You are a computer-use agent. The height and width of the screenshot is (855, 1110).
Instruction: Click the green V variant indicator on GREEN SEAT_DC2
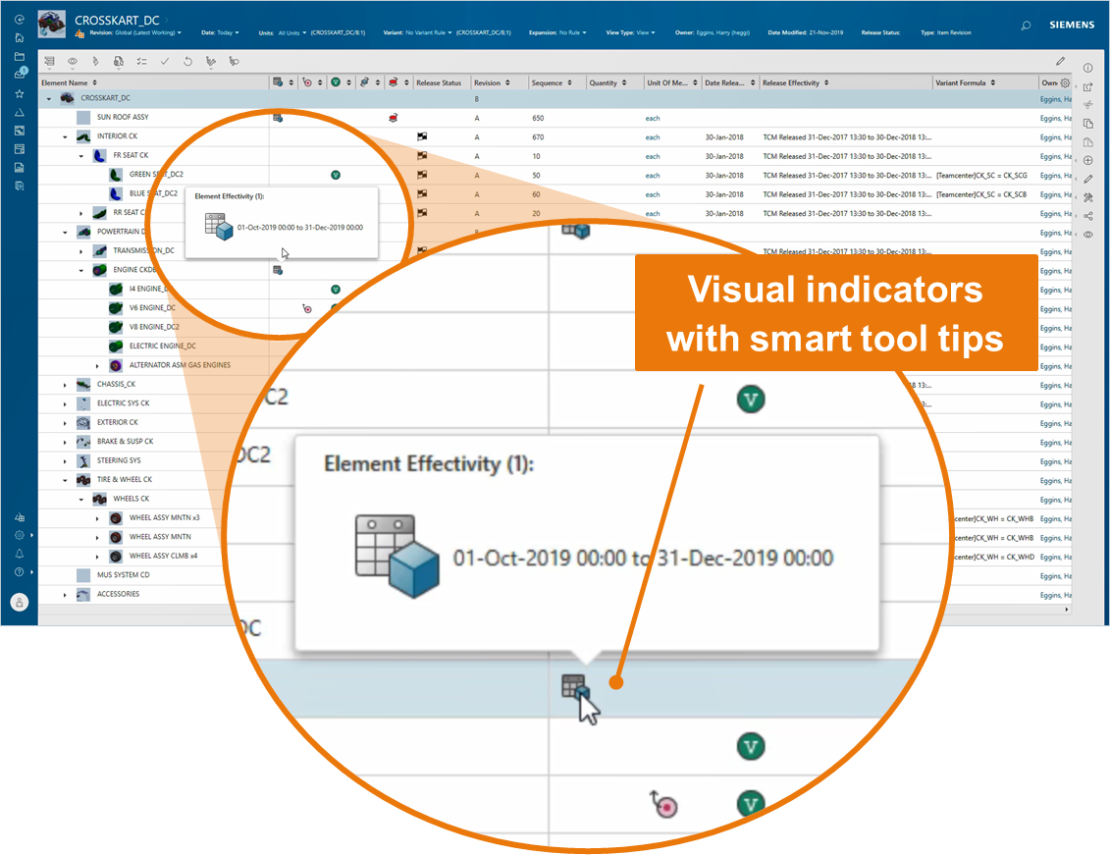334,174
